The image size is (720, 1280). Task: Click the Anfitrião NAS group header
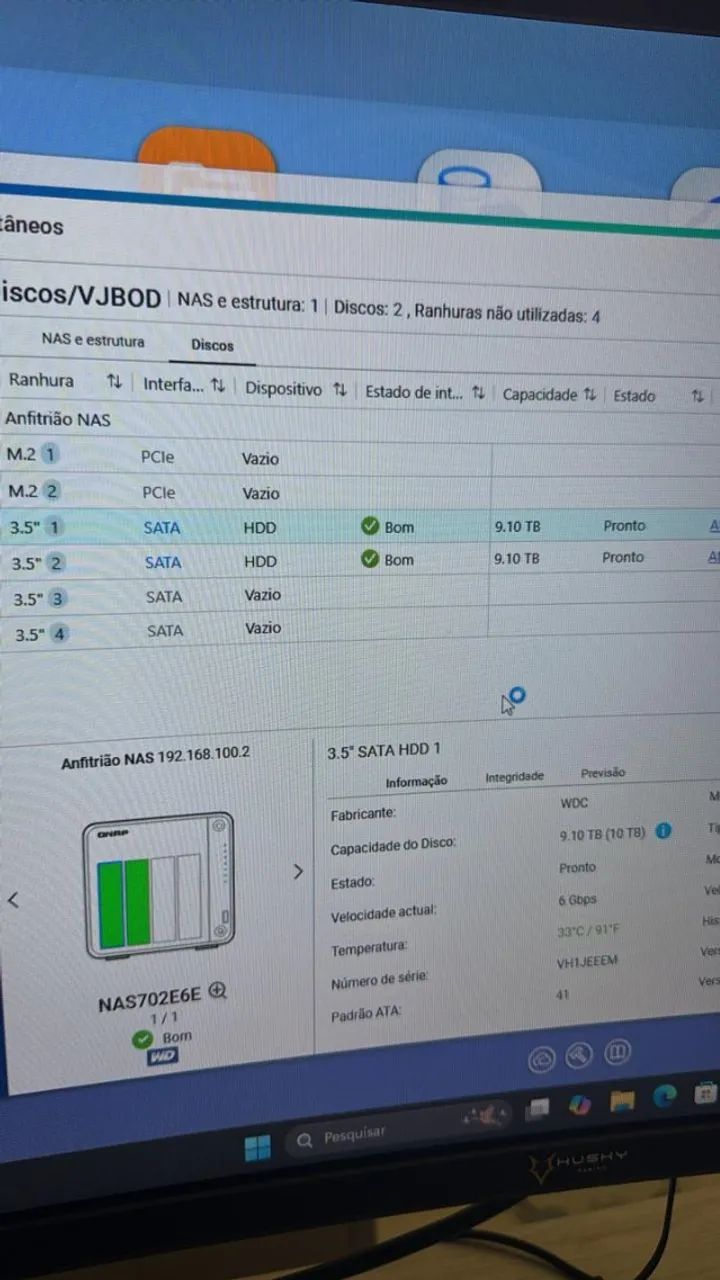pos(57,419)
